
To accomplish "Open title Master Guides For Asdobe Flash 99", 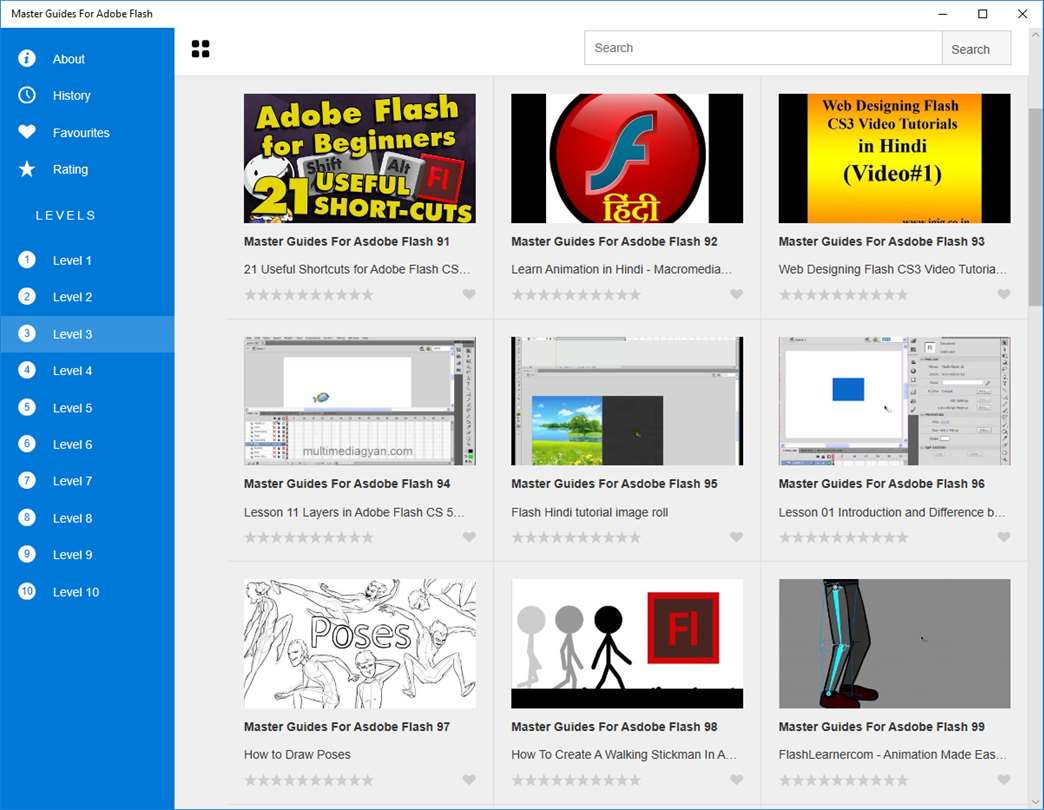I will coord(882,727).
